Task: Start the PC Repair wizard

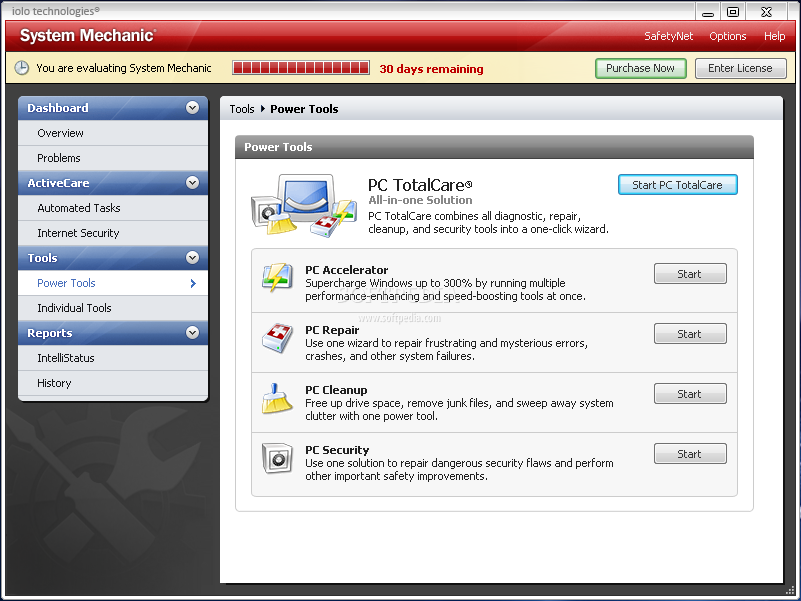Action: click(690, 334)
